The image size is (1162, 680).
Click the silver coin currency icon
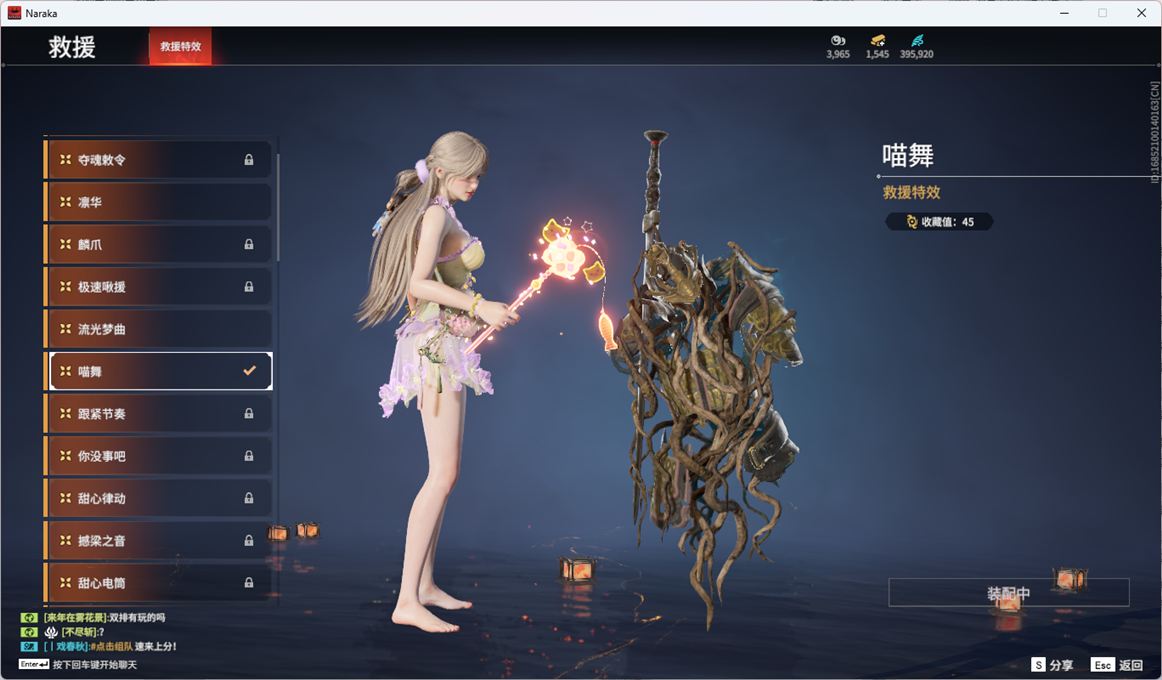point(838,41)
